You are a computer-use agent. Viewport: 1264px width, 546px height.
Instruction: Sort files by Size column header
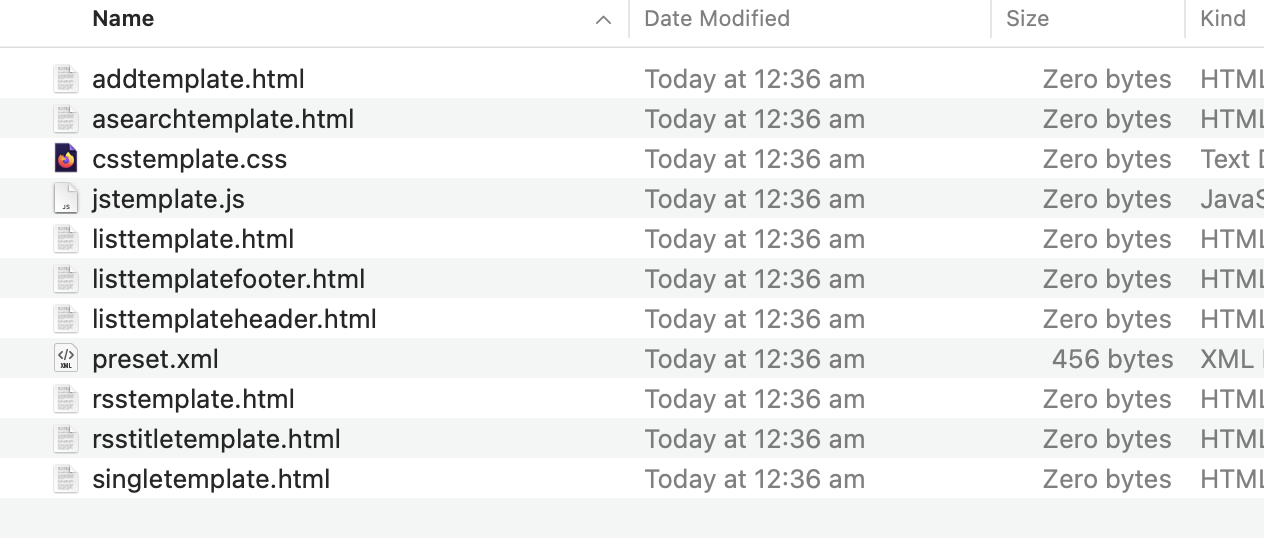coord(1028,19)
